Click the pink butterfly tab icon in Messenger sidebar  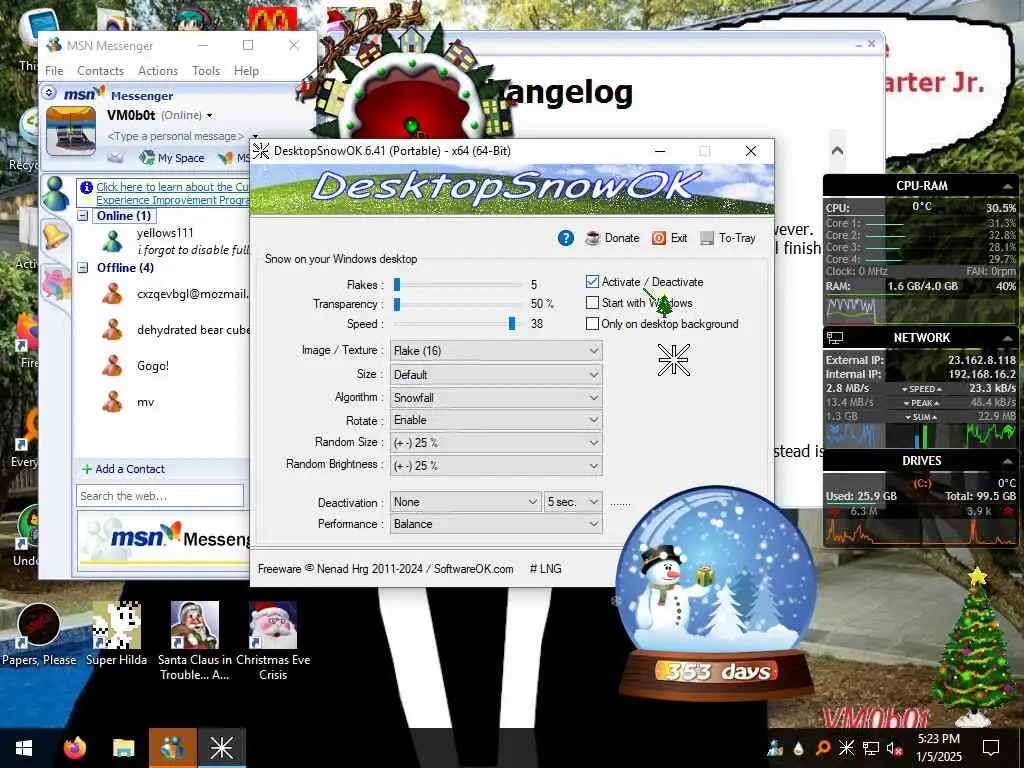(56, 284)
